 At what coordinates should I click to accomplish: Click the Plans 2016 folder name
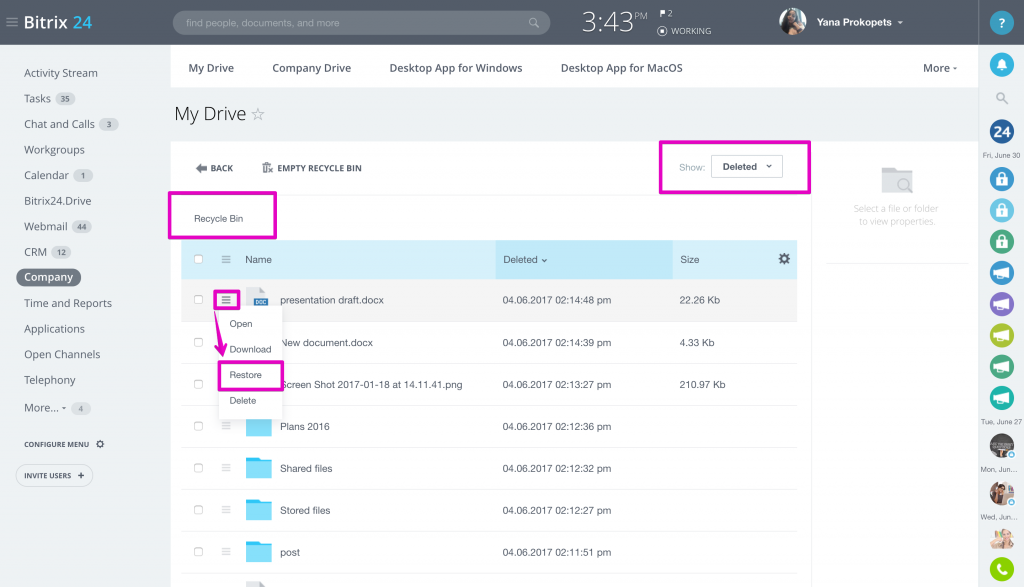coord(305,426)
